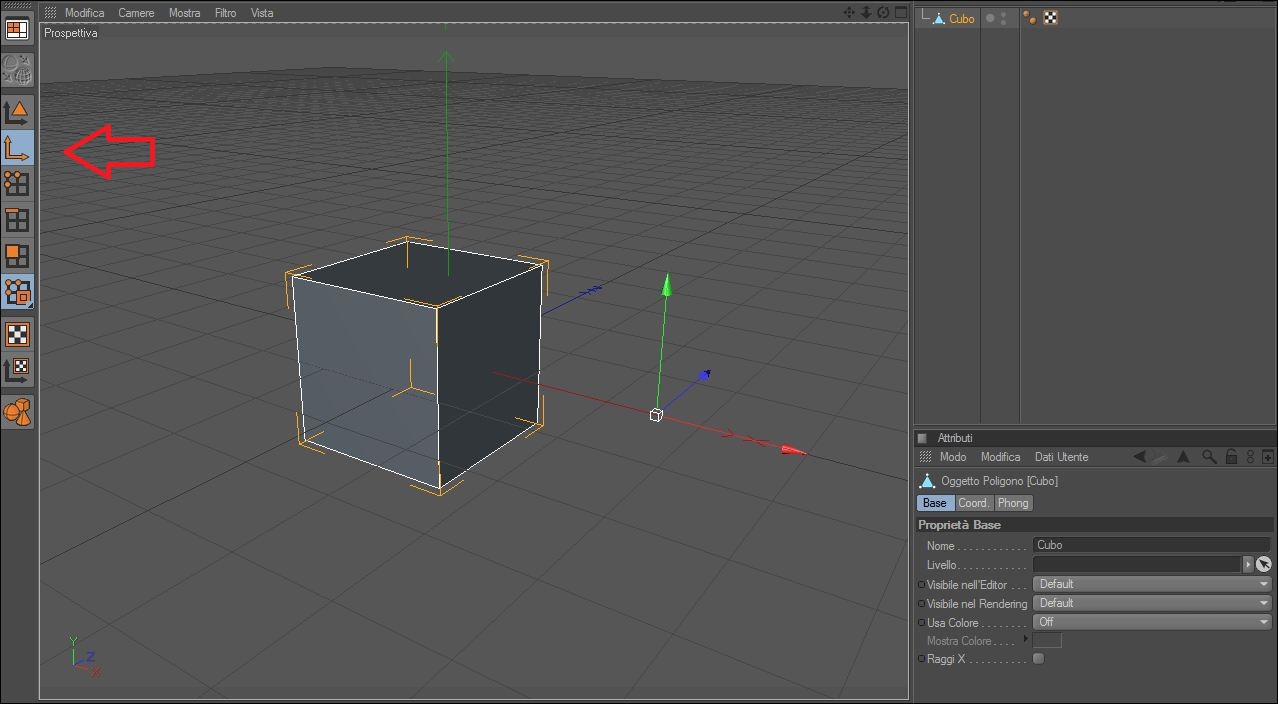
Task: Switch to Polygons mode icon
Action: [17, 256]
